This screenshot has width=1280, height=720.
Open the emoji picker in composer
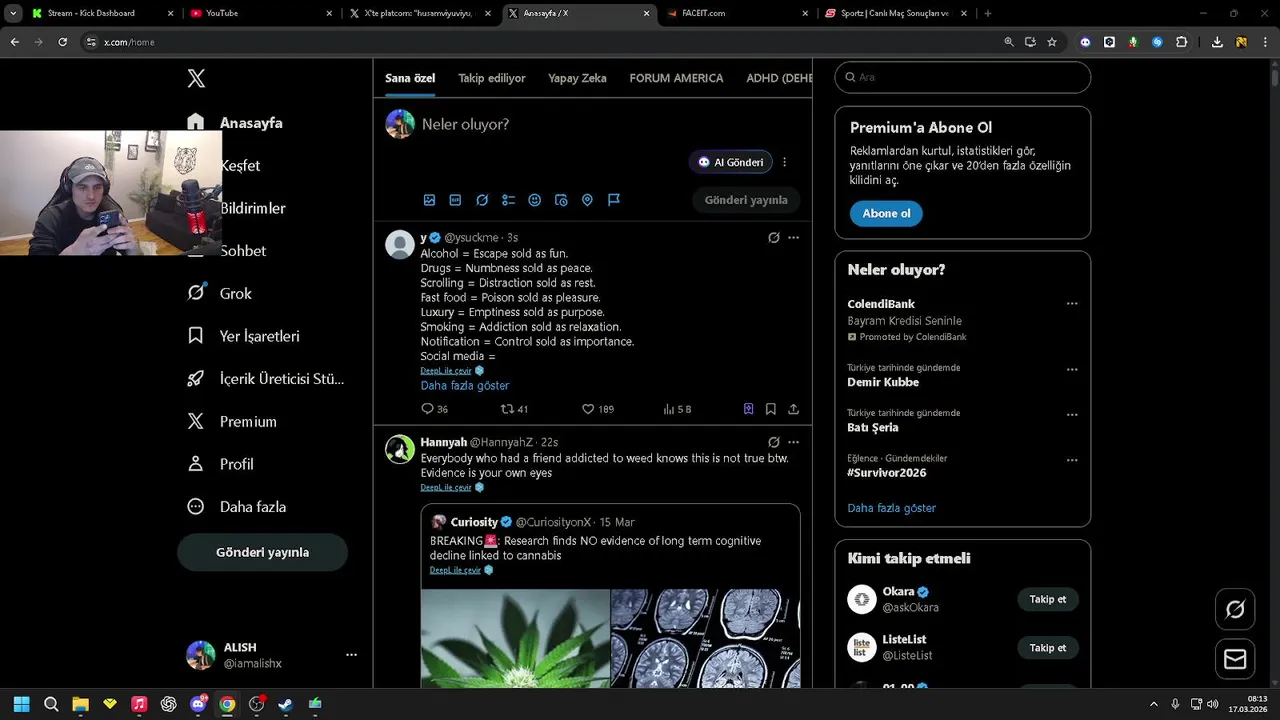(x=535, y=200)
